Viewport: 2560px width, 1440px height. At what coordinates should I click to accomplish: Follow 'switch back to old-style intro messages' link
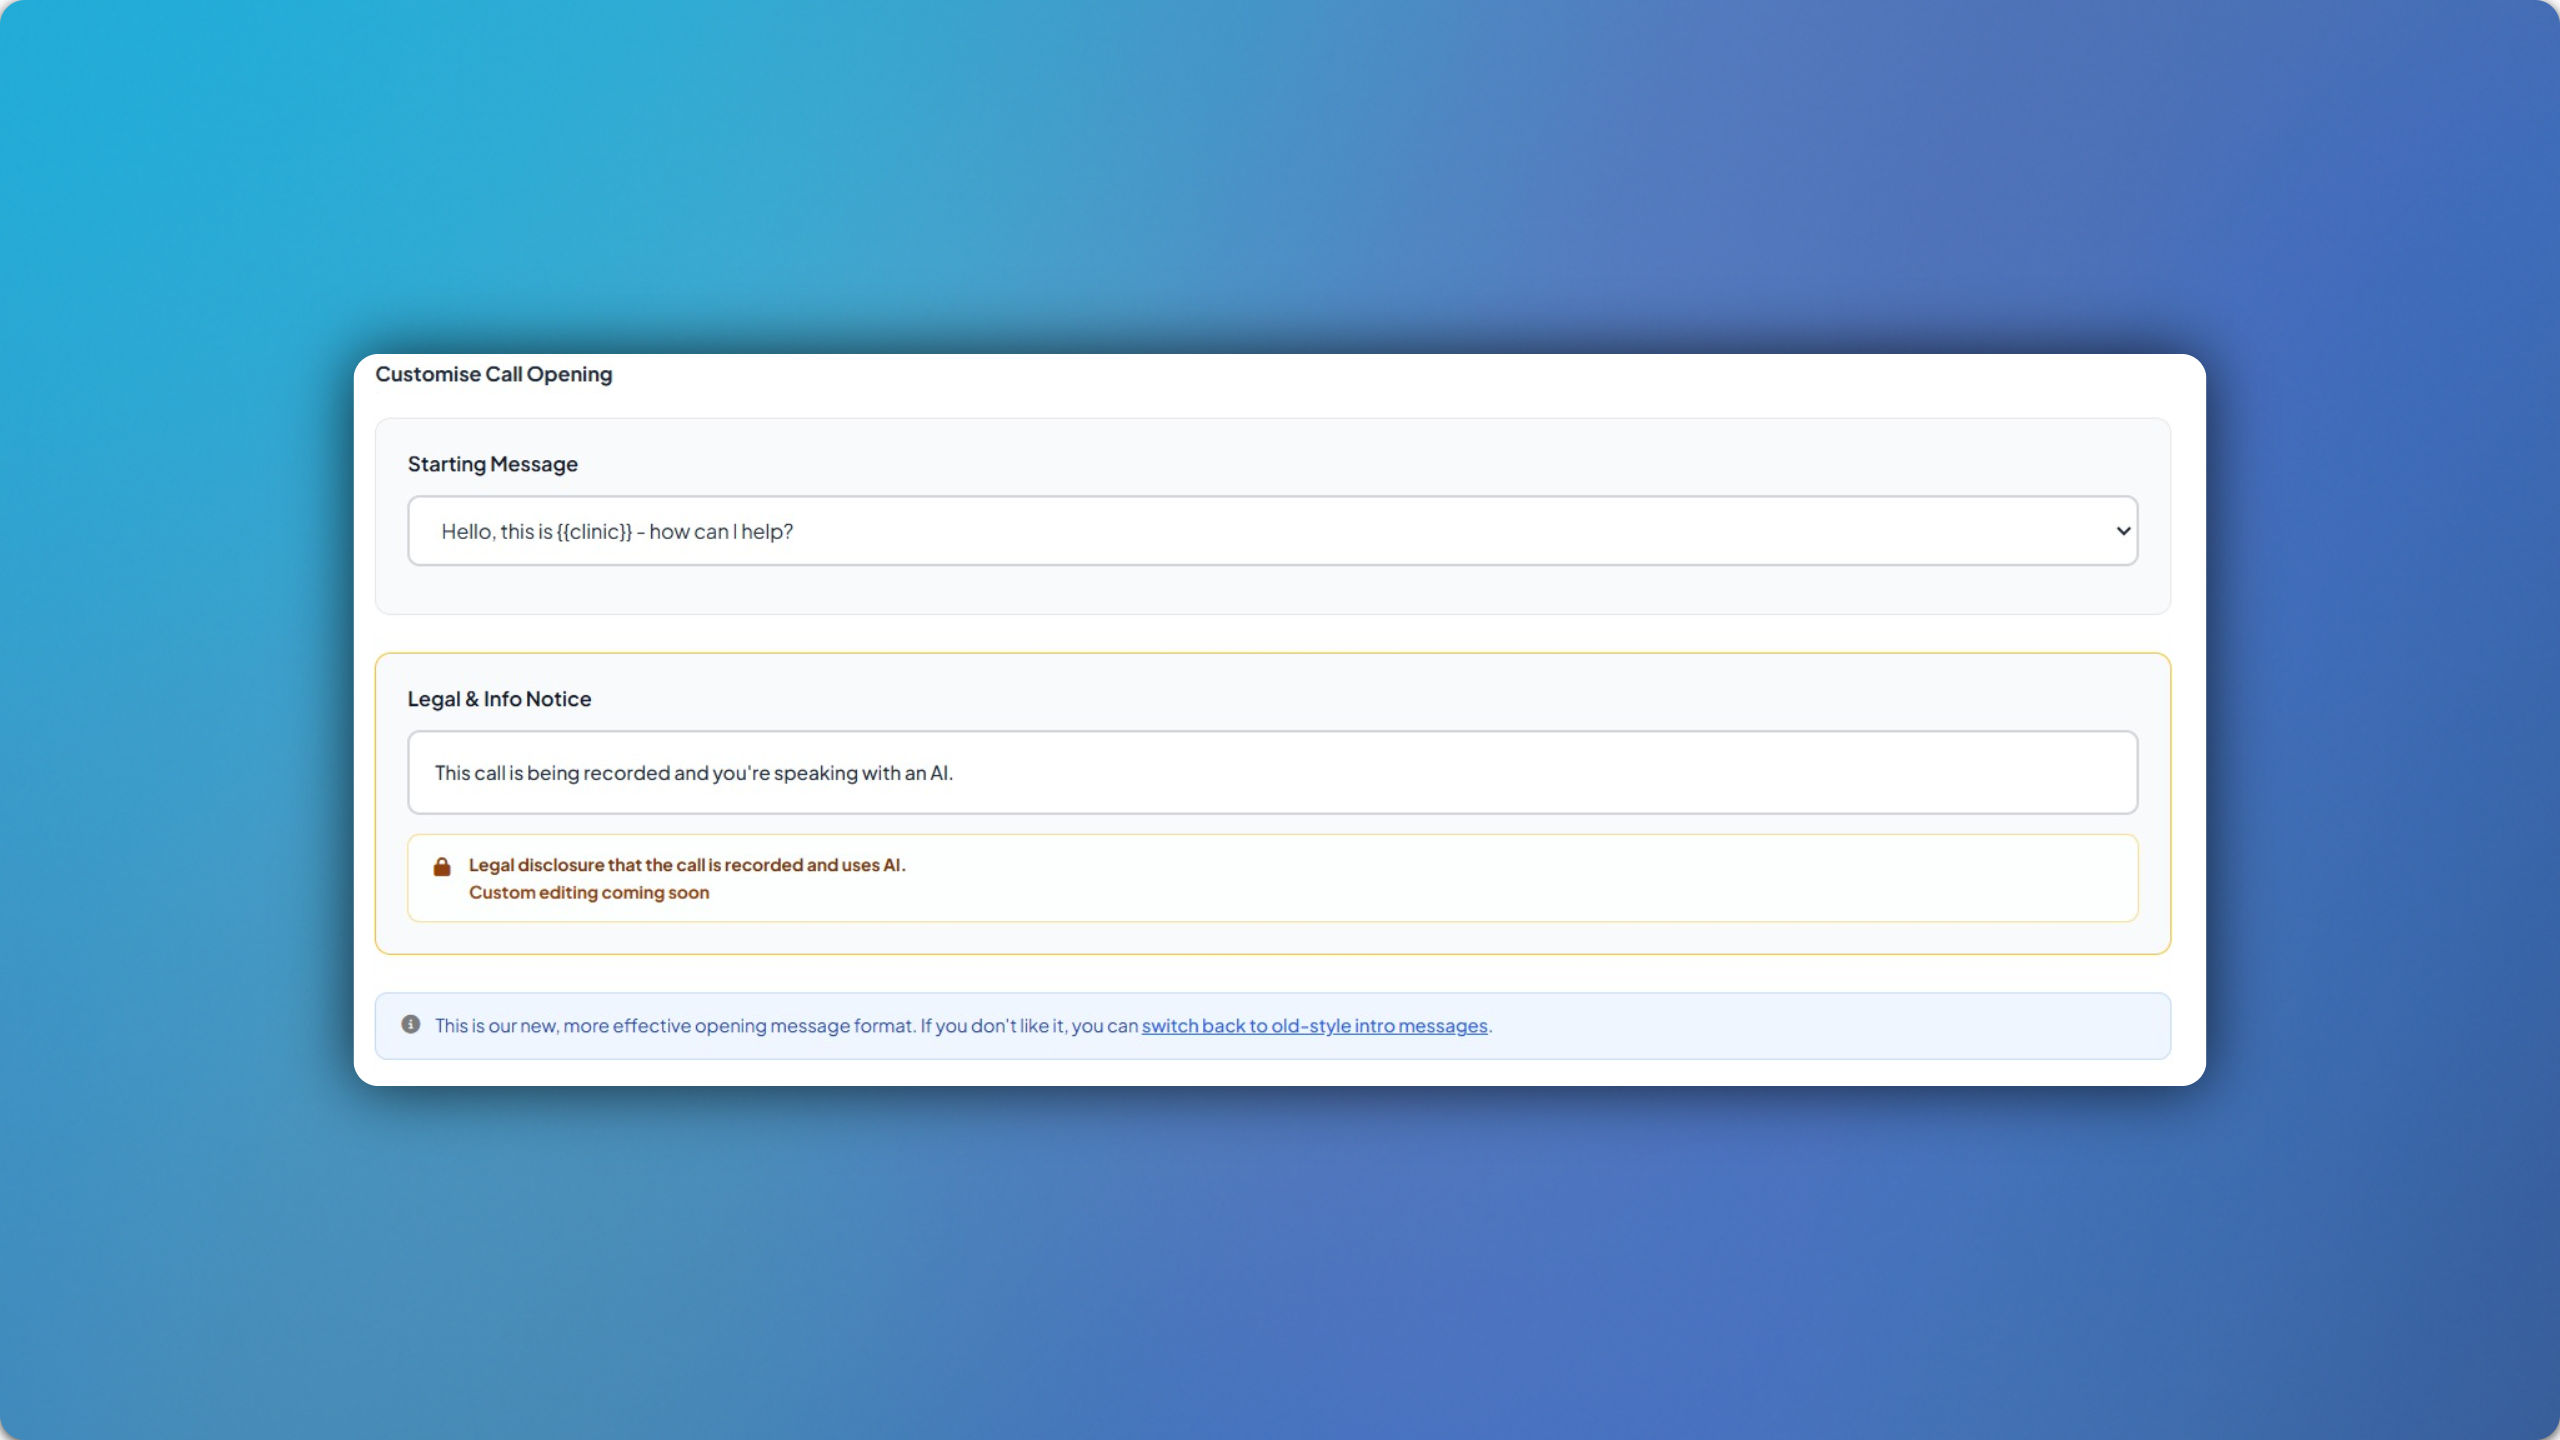(x=1313, y=1026)
